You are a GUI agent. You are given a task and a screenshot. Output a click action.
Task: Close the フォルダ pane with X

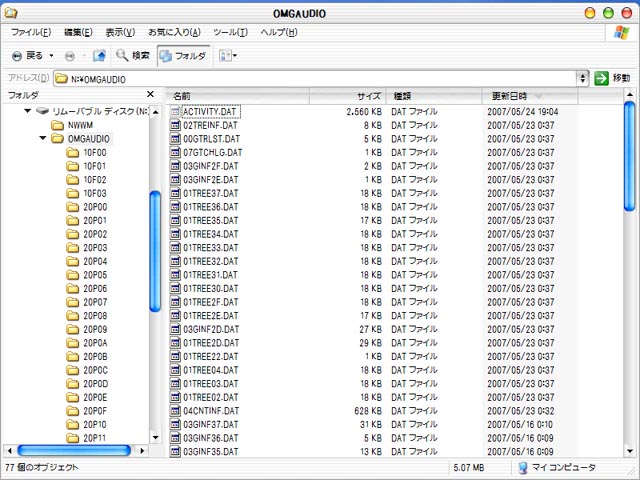tap(150, 94)
